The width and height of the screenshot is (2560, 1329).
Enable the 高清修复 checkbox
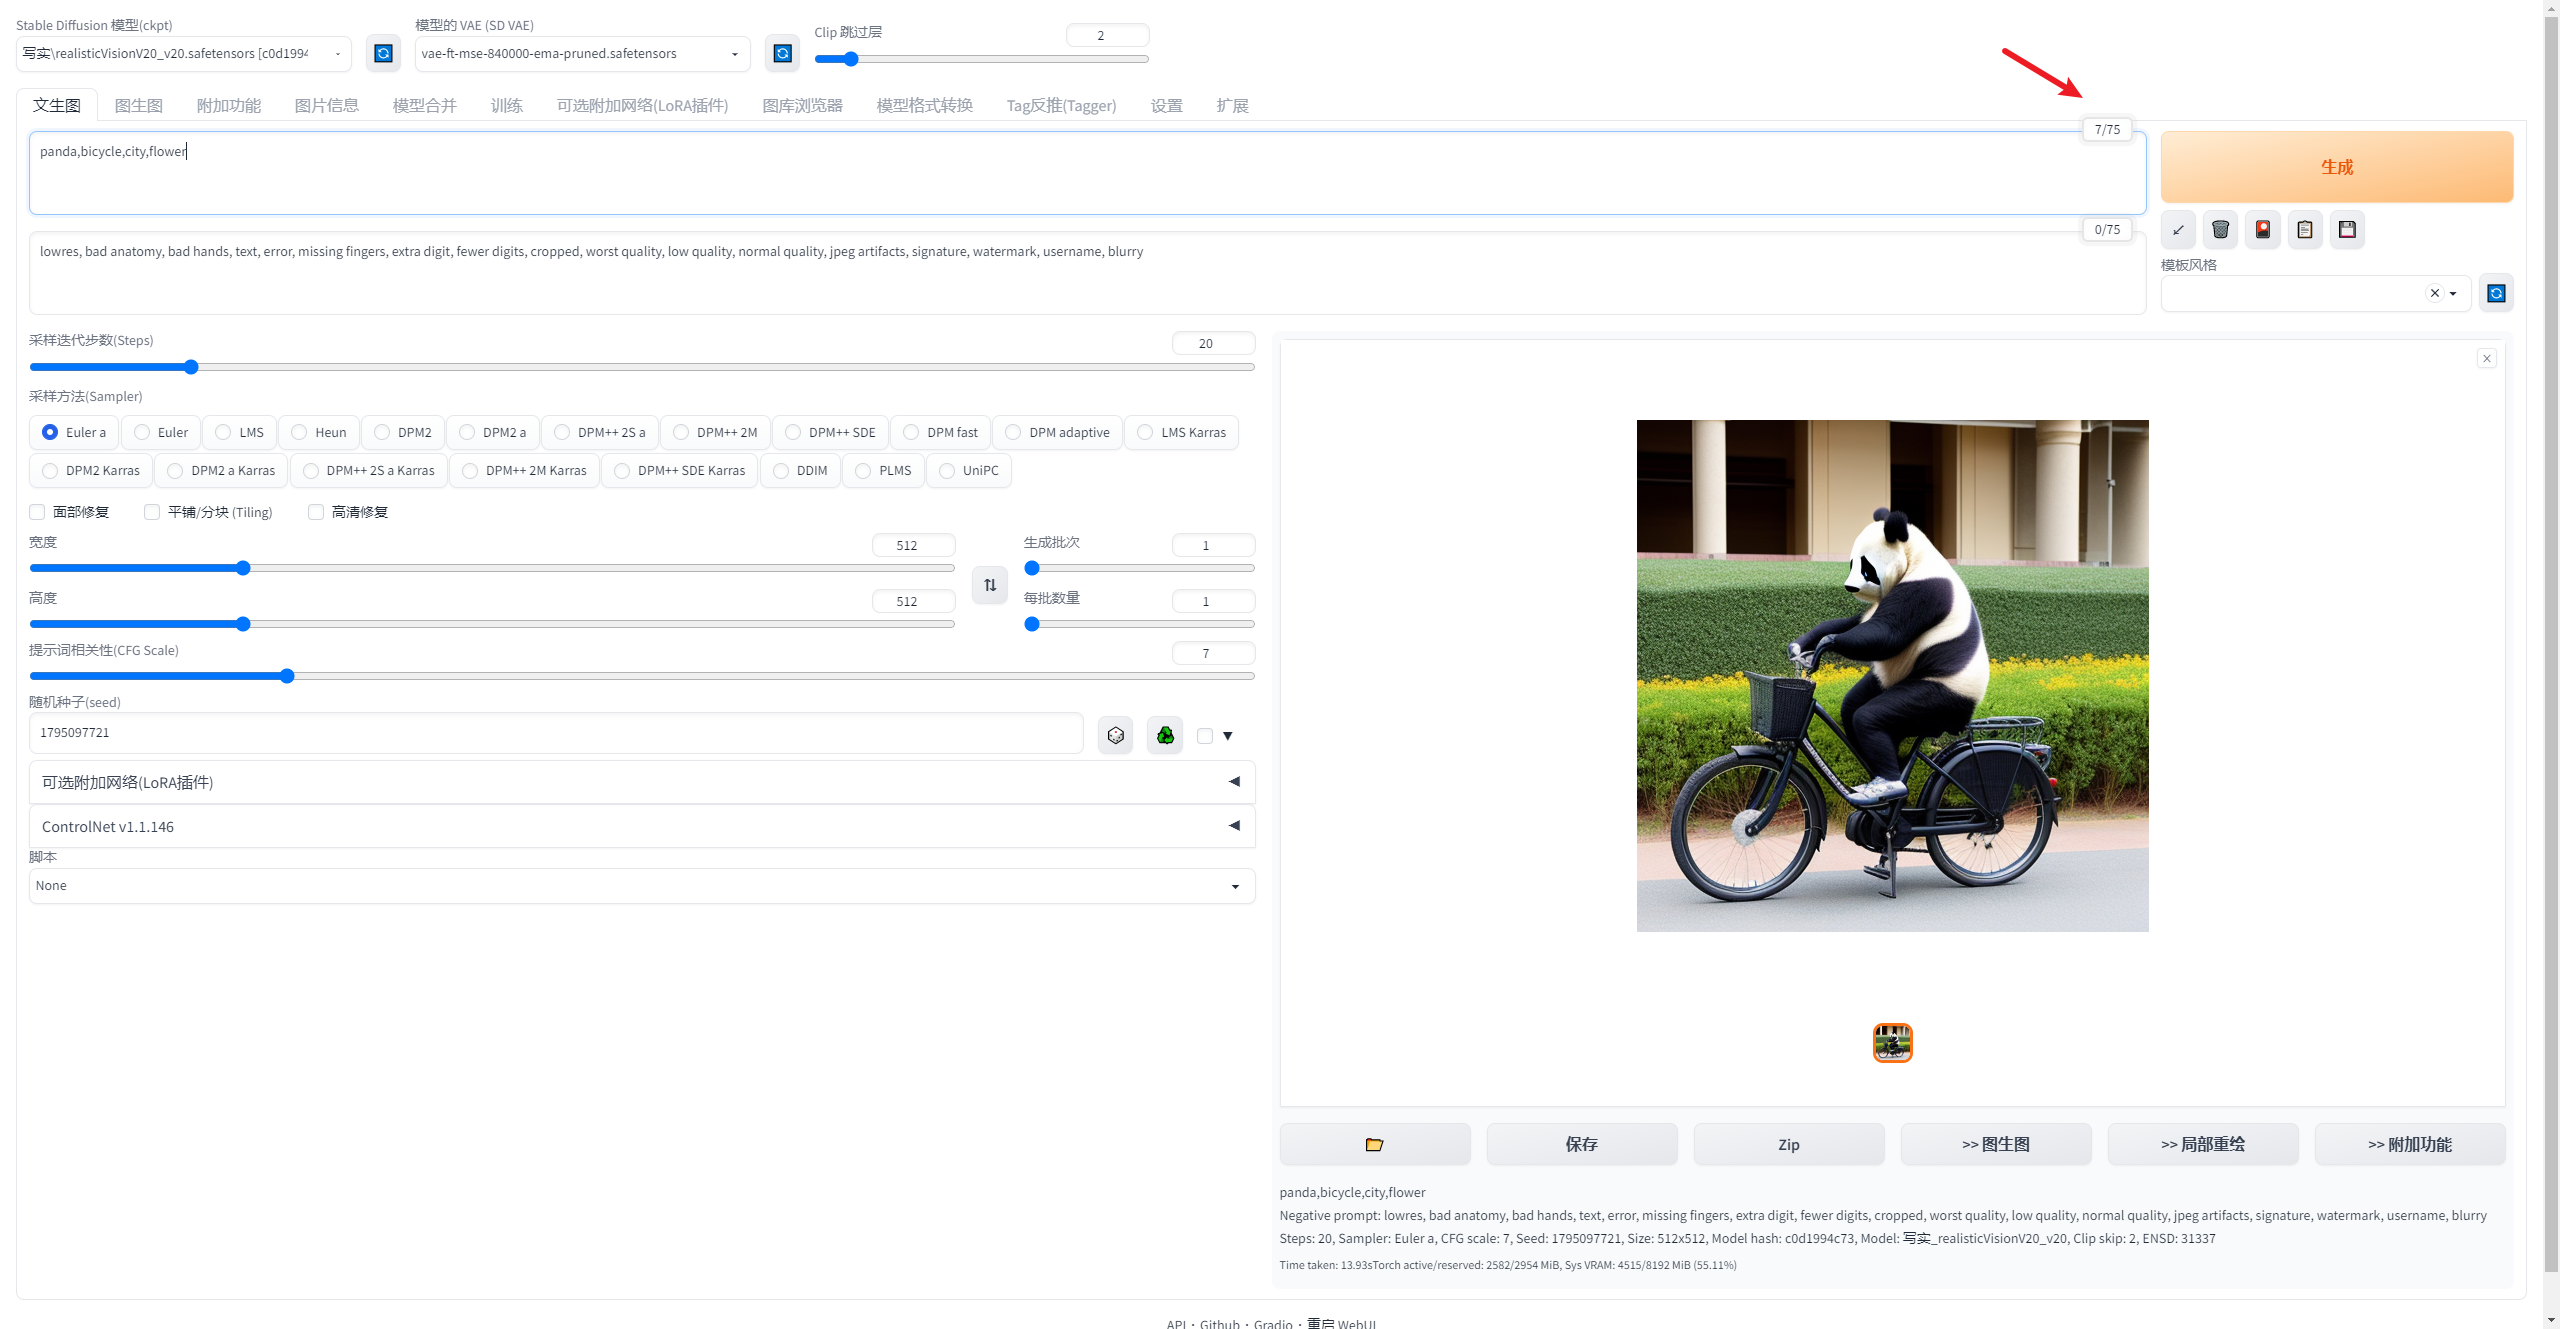pos(316,512)
